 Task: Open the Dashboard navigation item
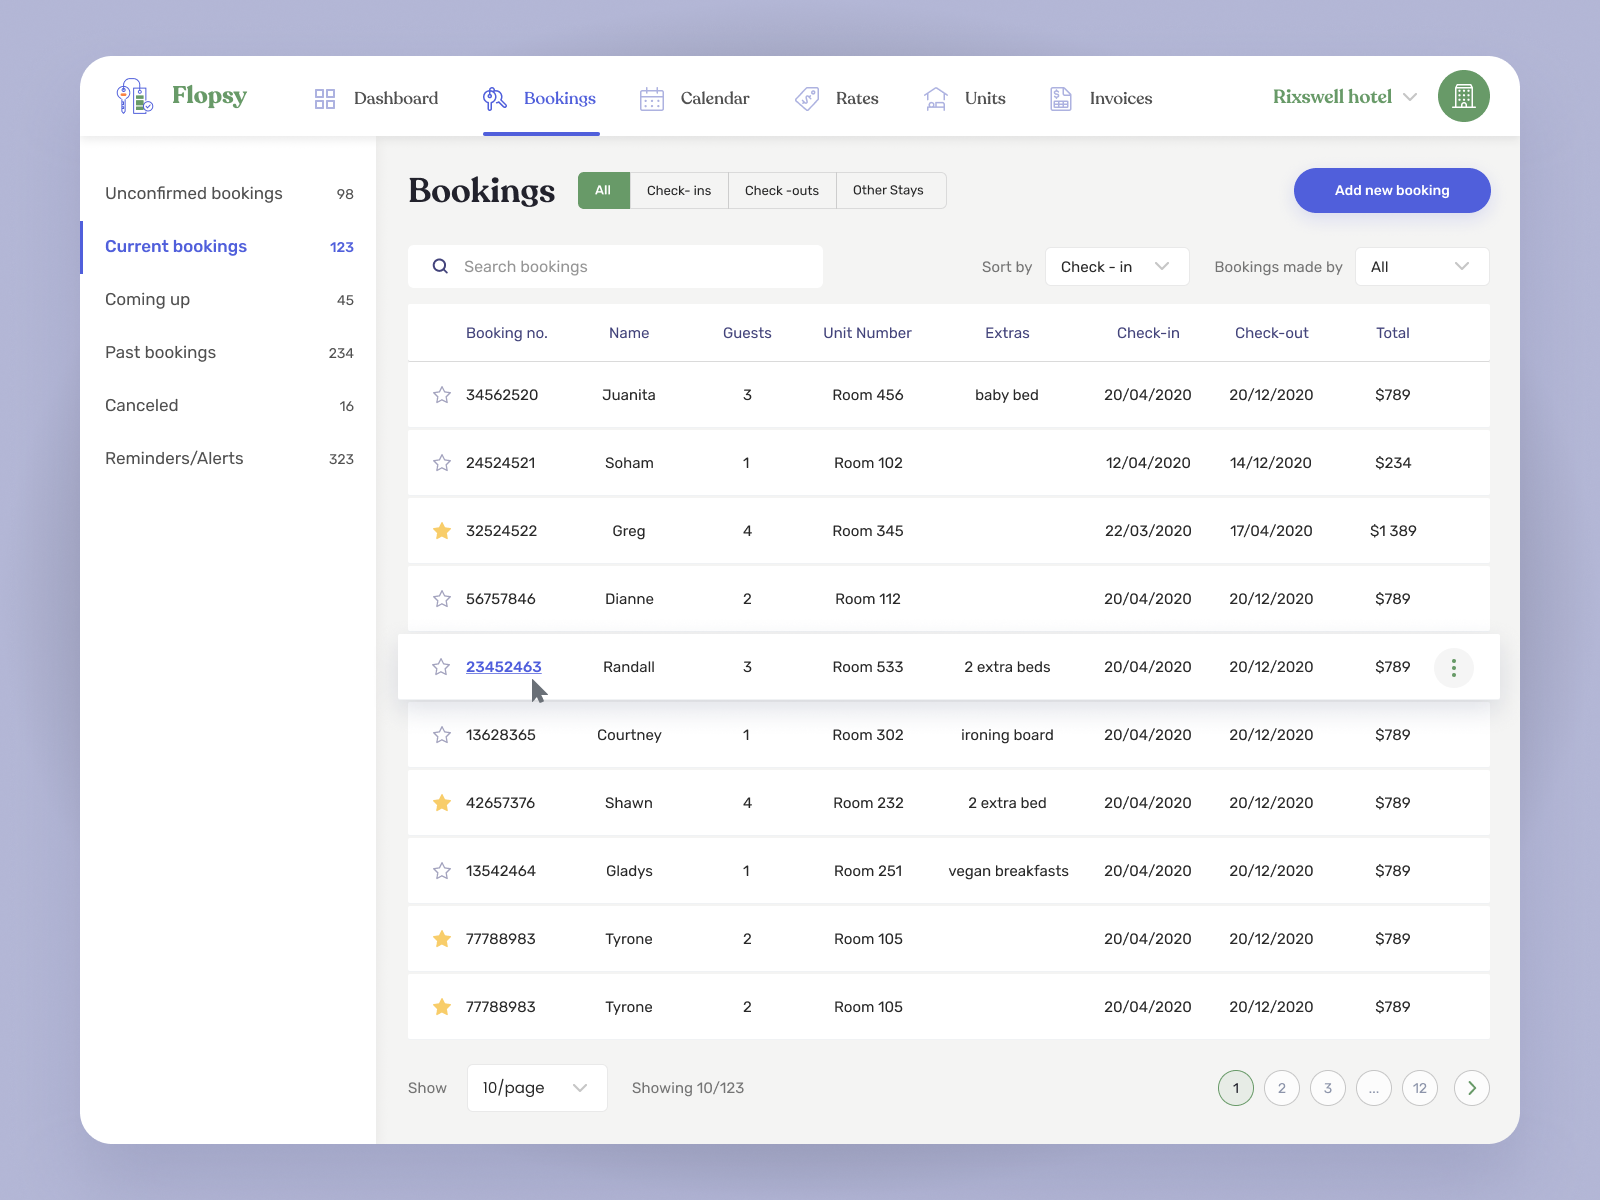point(376,98)
